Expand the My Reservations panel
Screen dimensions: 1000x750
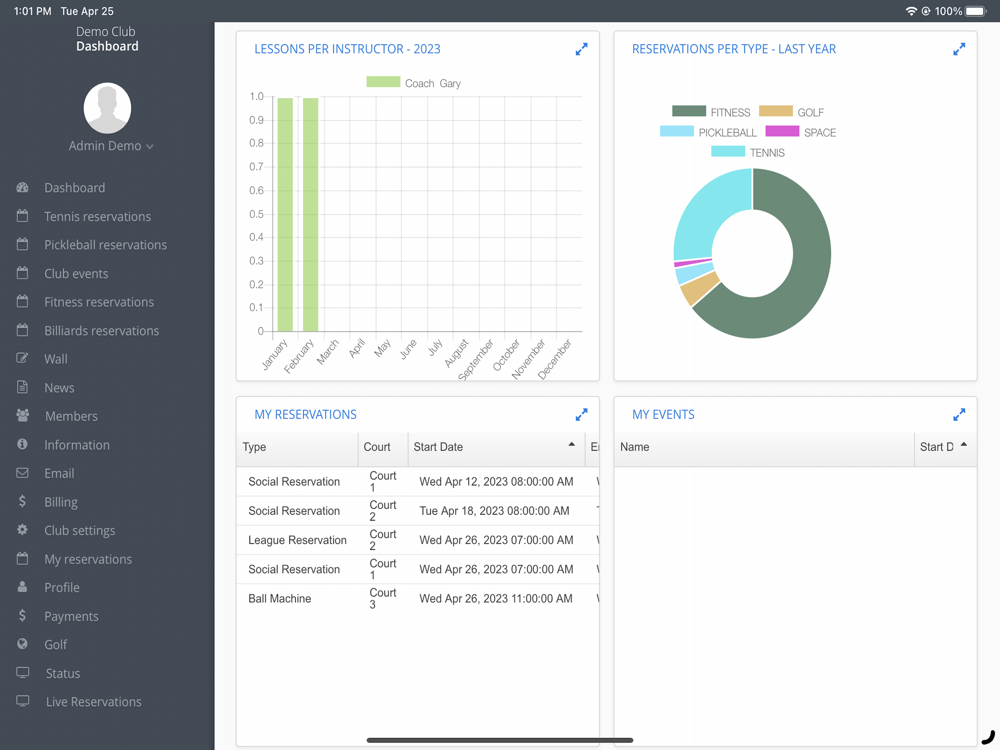(581, 415)
